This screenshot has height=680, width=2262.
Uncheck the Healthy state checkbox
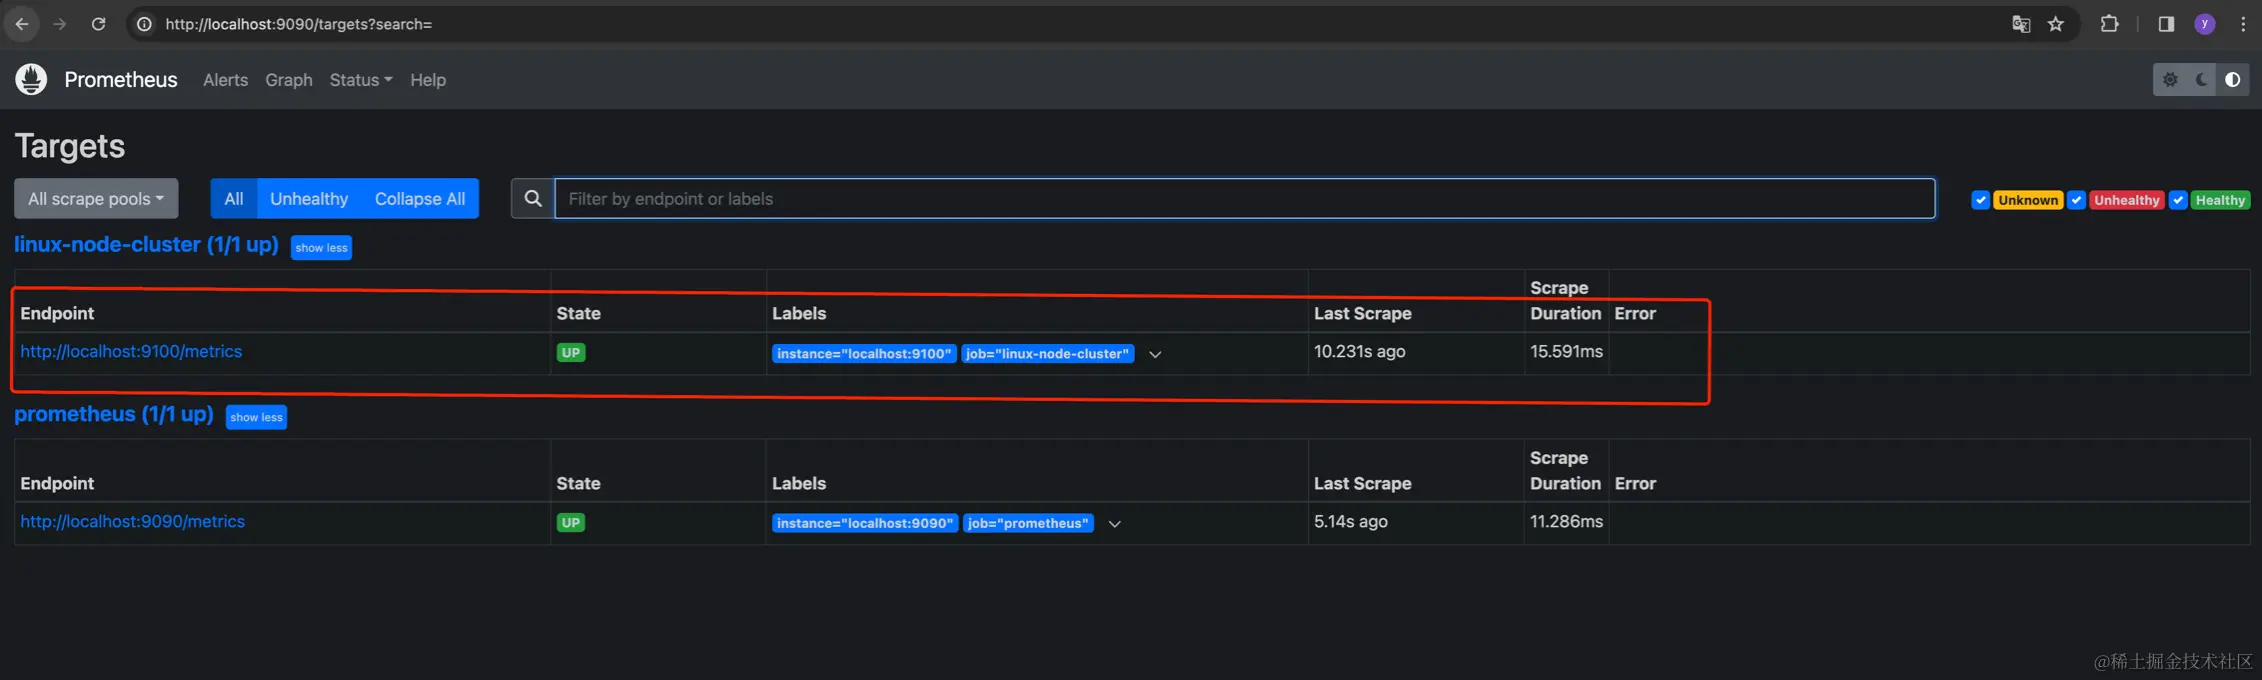(x=2178, y=200)
